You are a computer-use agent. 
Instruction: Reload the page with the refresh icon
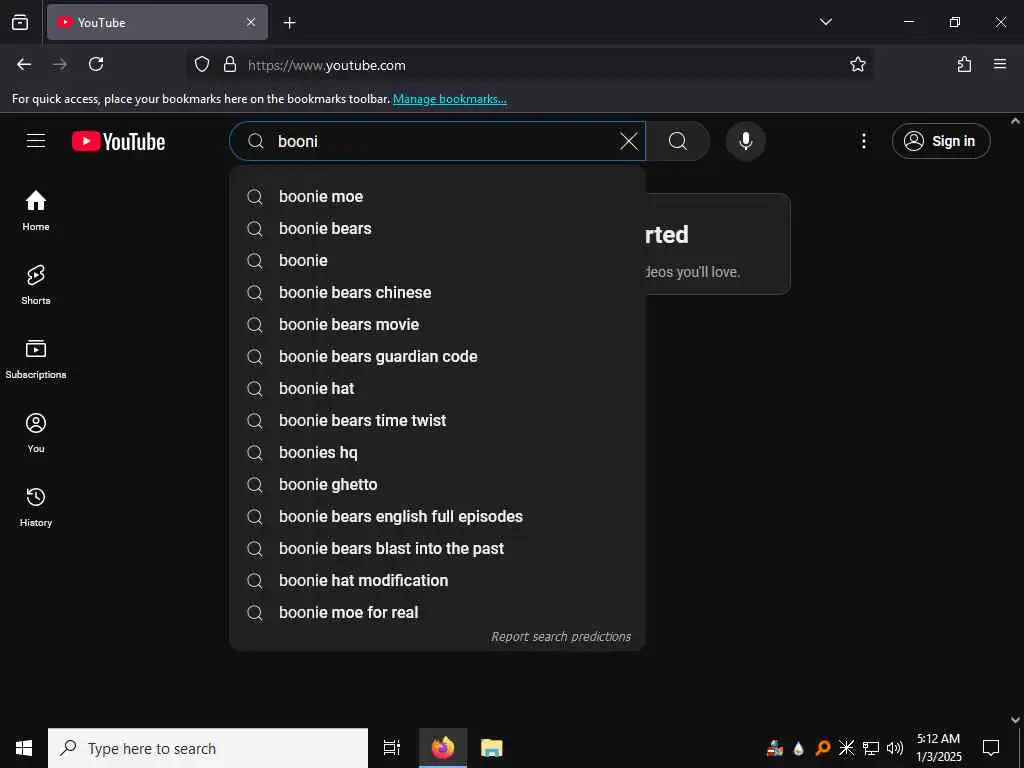tap(96, 65)
